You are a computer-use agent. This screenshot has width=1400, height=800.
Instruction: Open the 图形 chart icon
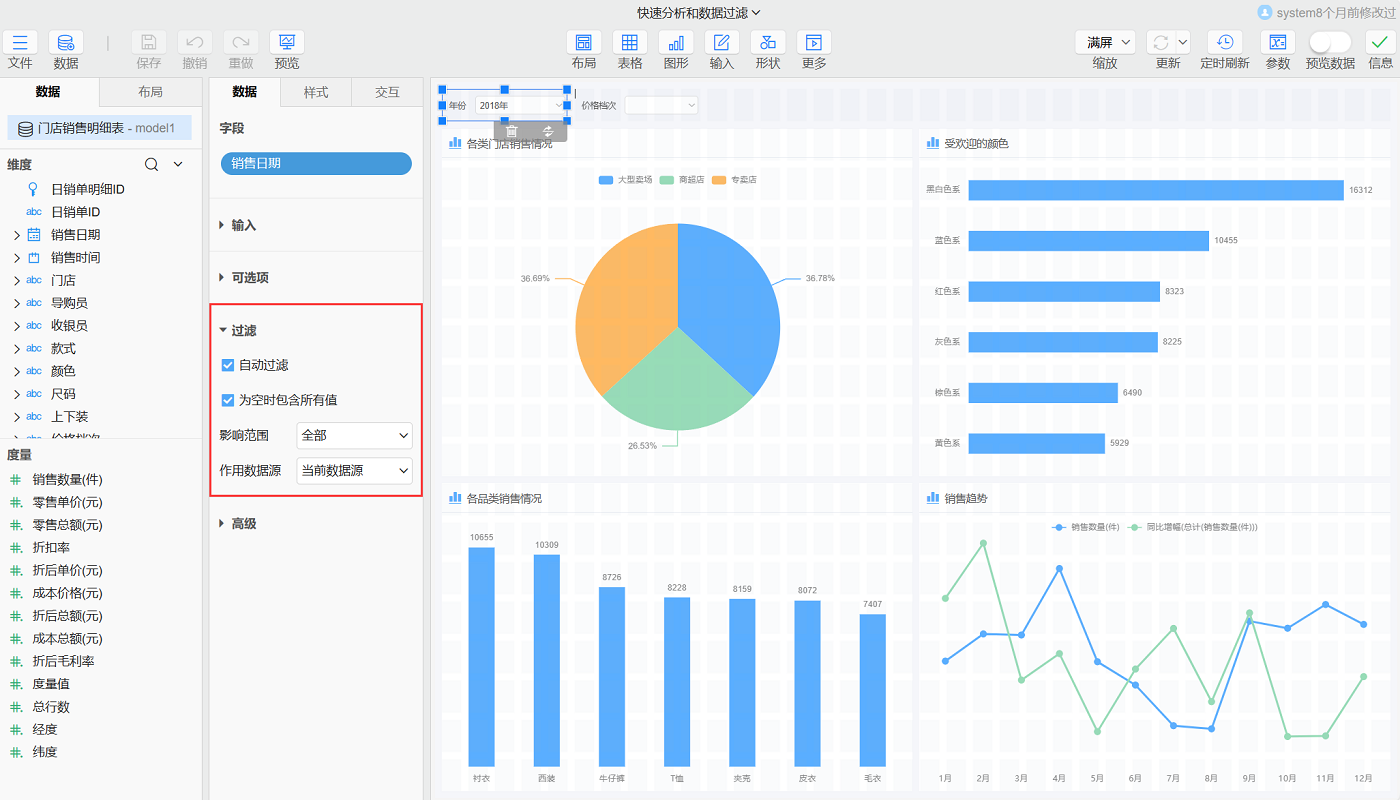[676, 43]
